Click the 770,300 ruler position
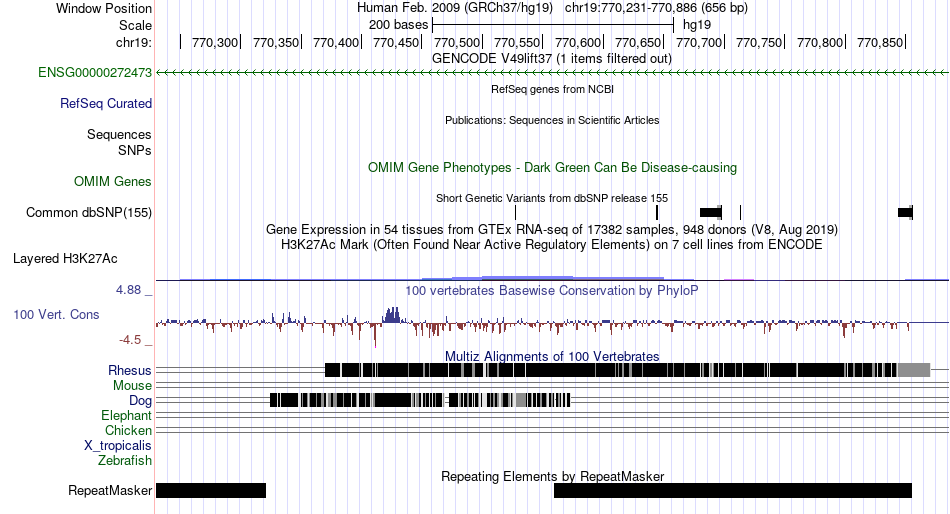950x514 pixels. (x=214, y=42)
